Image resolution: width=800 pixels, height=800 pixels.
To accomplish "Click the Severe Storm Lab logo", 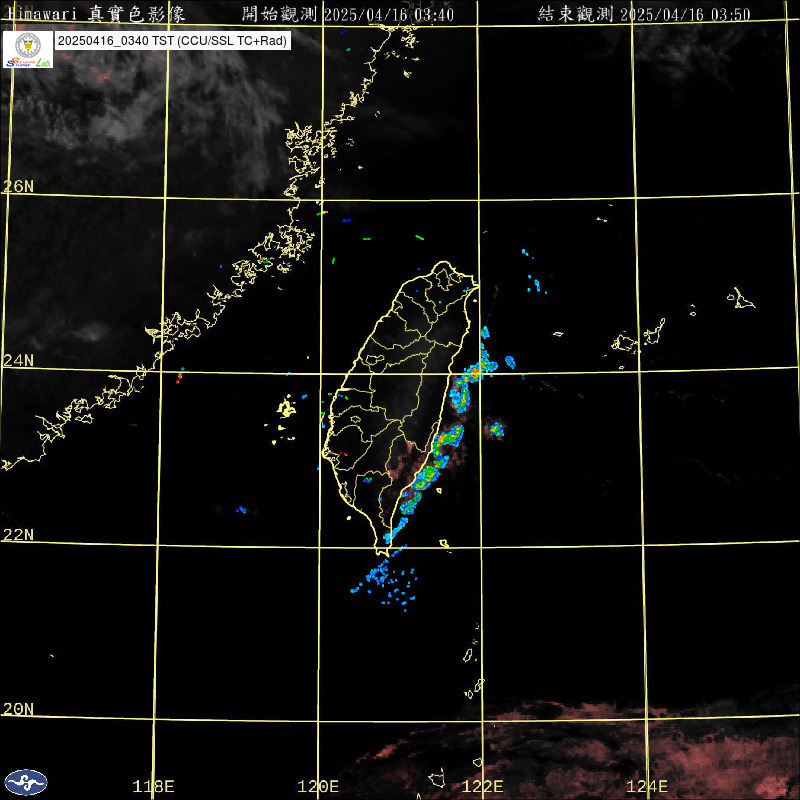I will pyautogui.click(x=28, y=49).
